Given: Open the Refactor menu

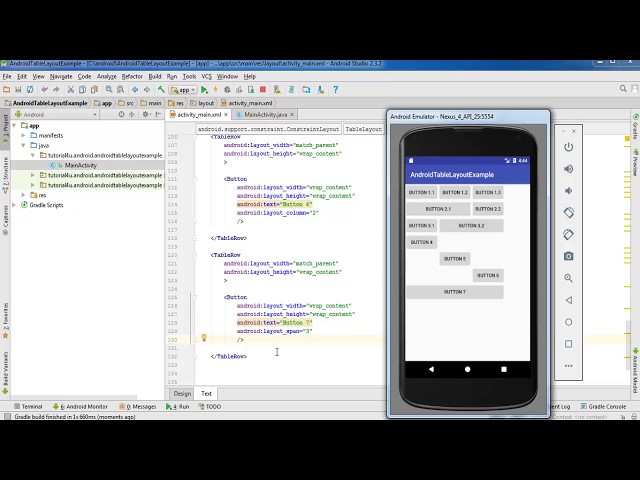Looking at the screenshot, I should coord(132,76).
